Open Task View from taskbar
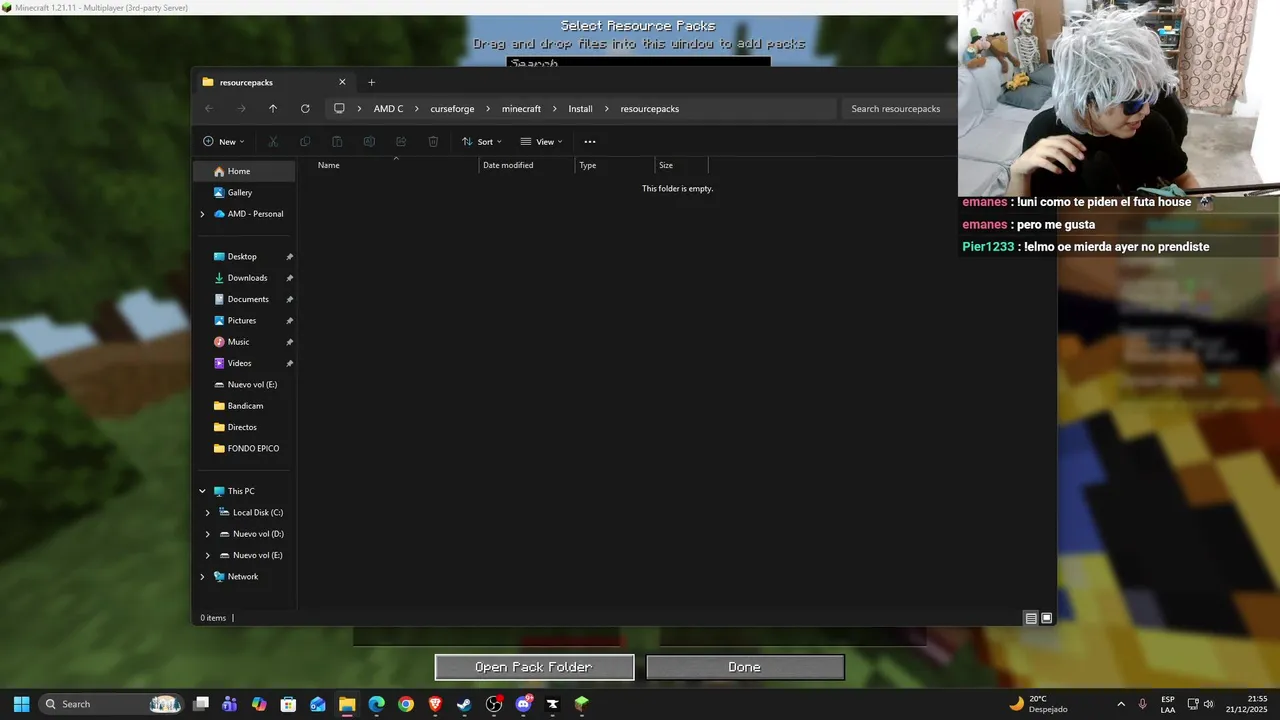Viewport: 1280px width, 720px height. click(201, 704)
